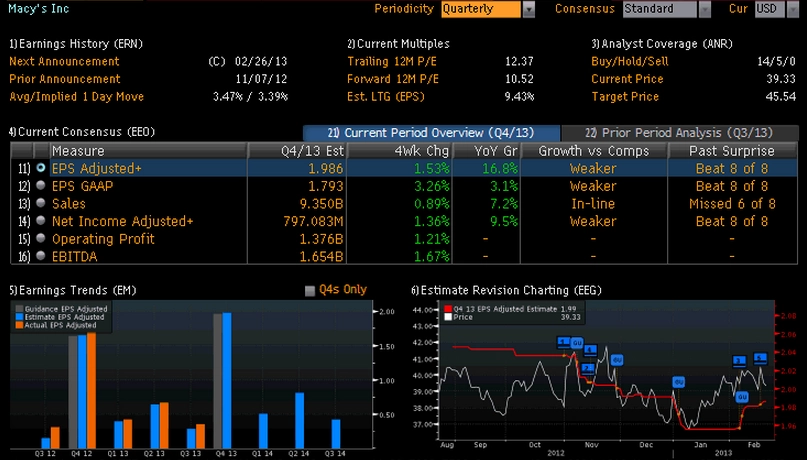The image size is (807, 460).
Task: Click the Est. LTG (EPS) label
Action: pos(386,96)
